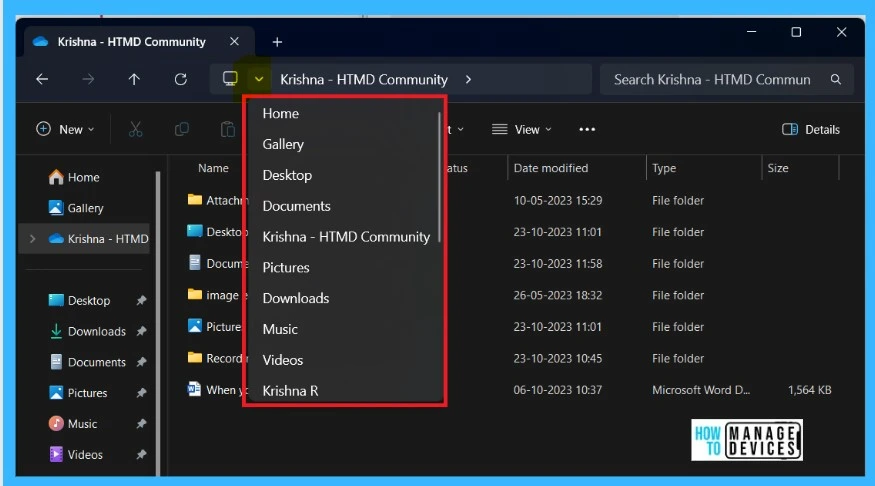
Task: Select the Recordings folder icon in file list
Action: point(195,357)
